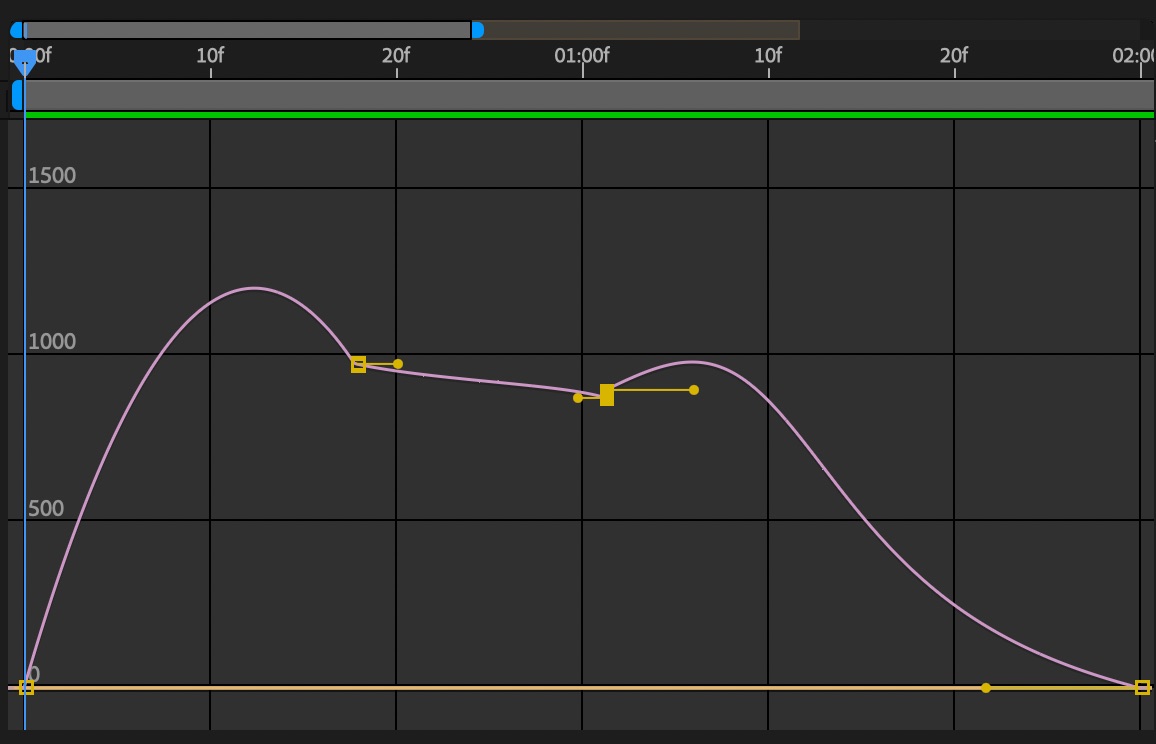1156x744 pixels.
Task: Click the pink curve at its highest peak
Action: click(254, 288)
